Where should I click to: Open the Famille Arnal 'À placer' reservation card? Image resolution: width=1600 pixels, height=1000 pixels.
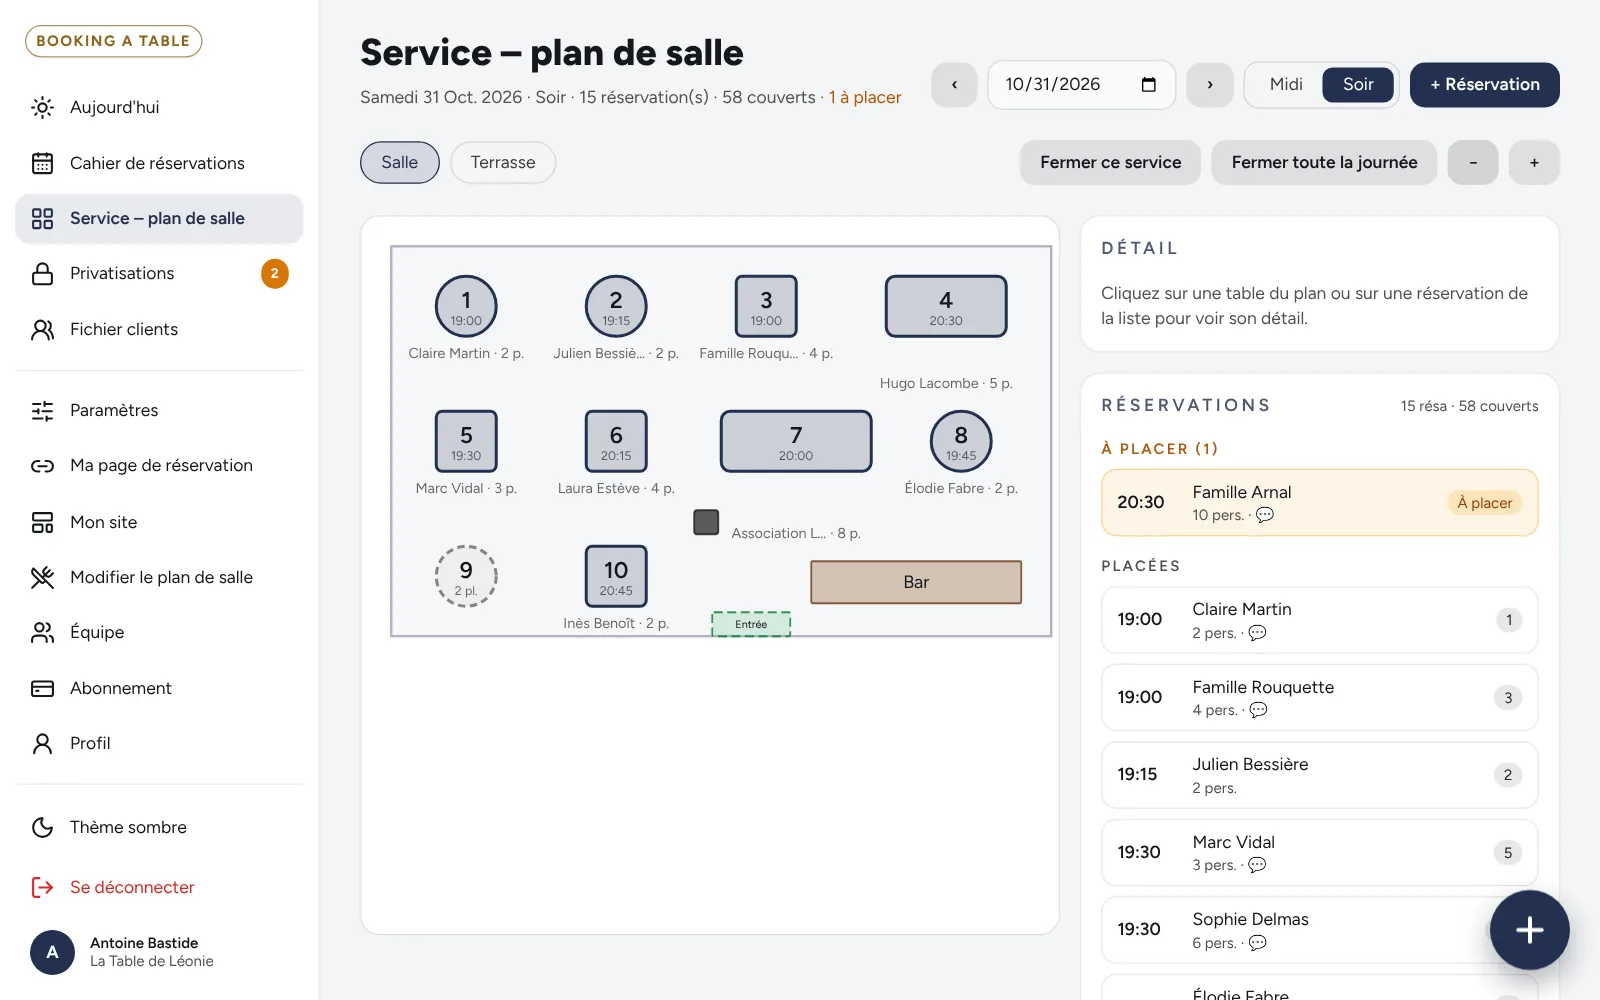pos(1320,503)
